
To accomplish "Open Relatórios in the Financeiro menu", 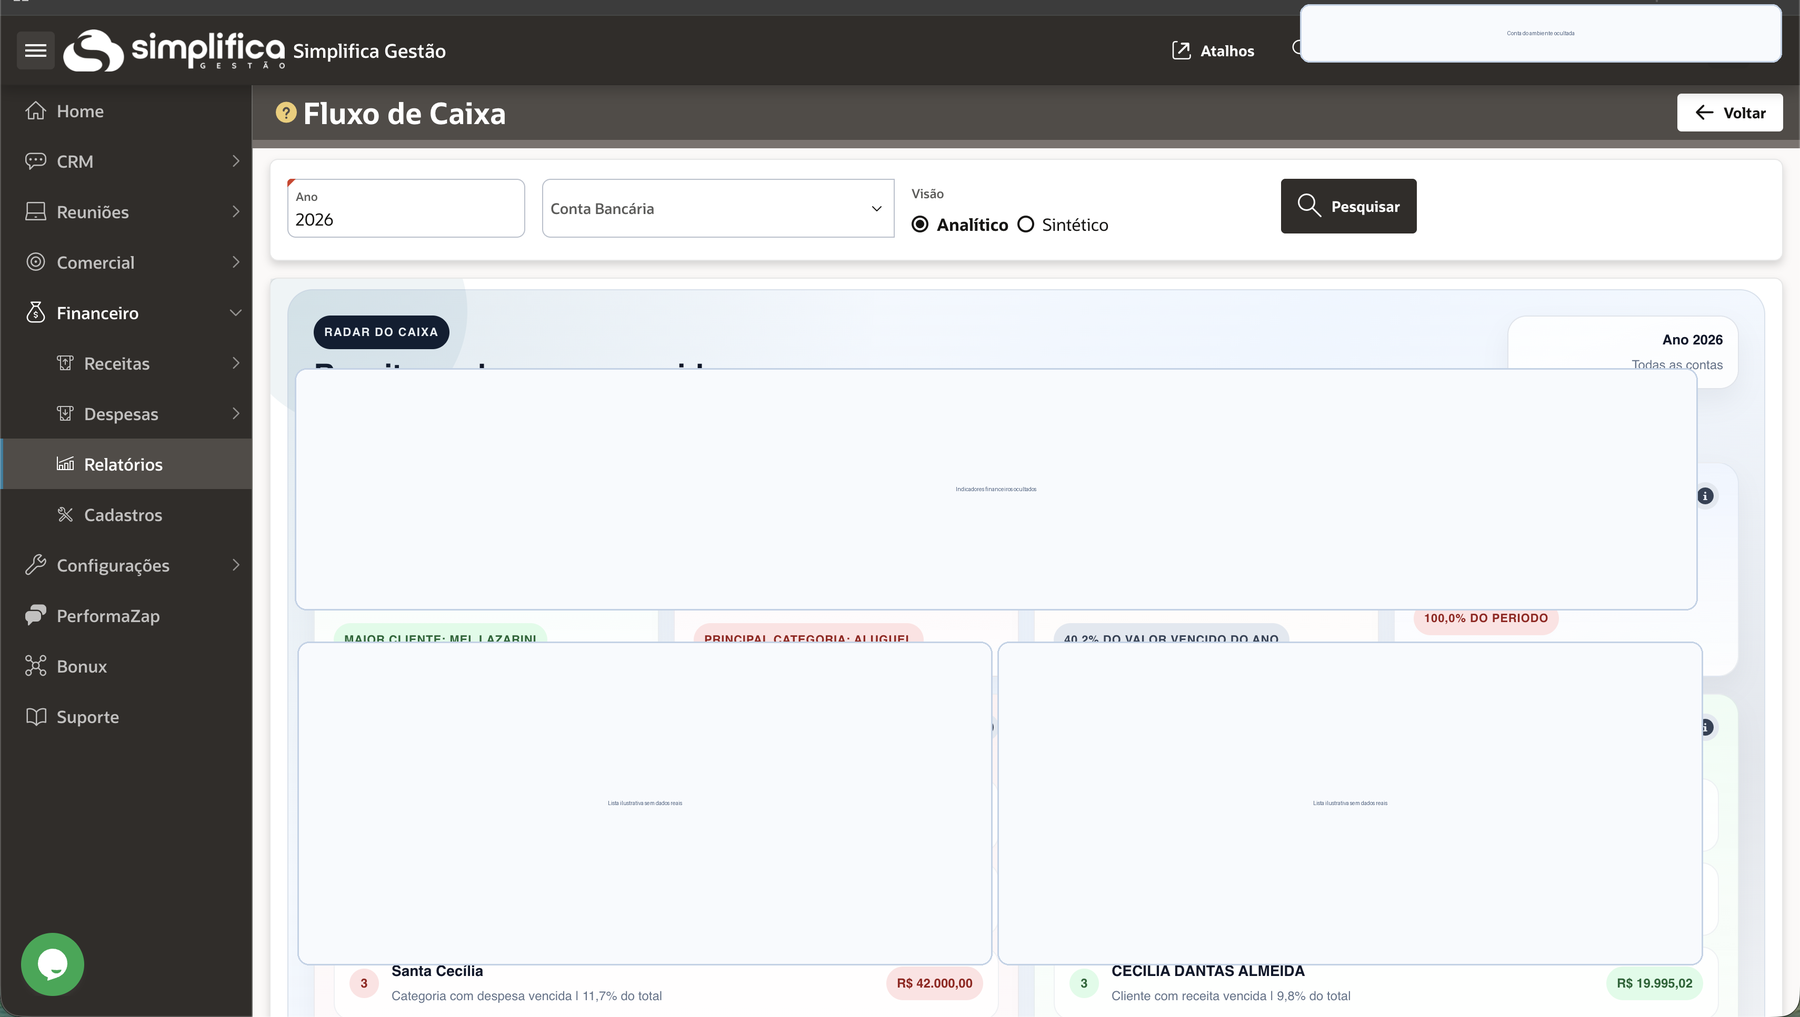I will 123,464.
